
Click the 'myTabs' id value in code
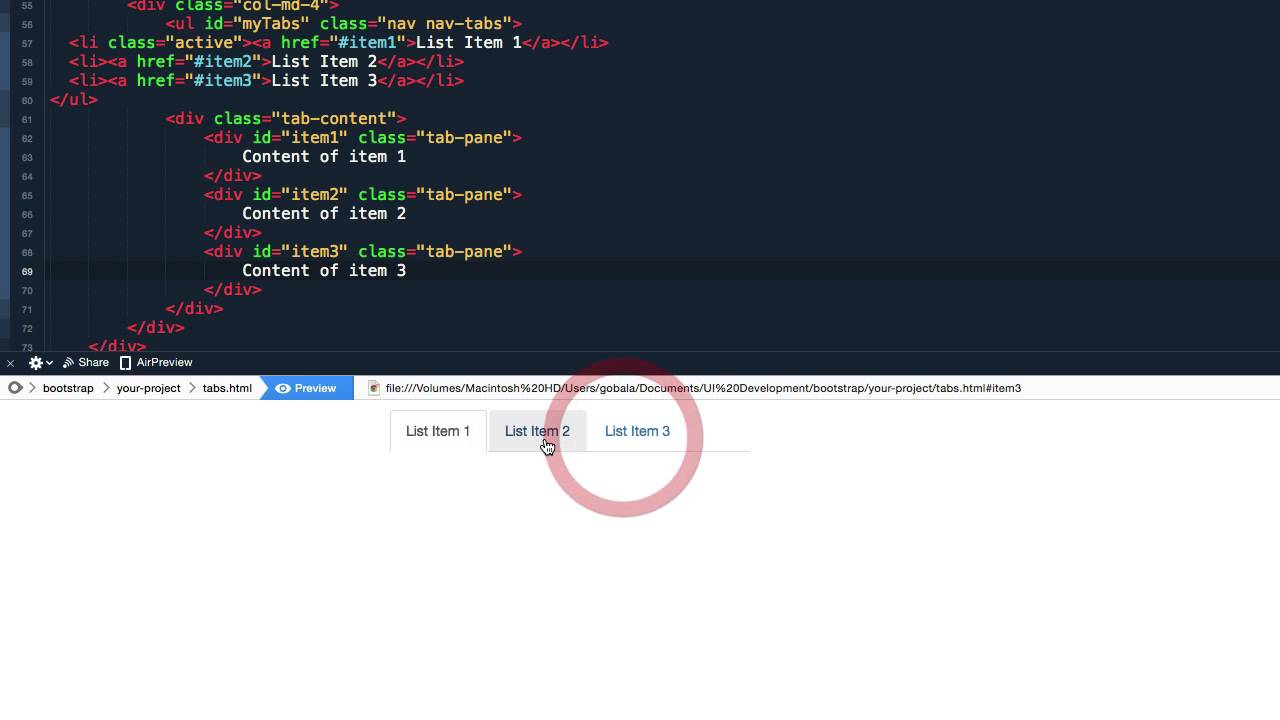click(x=271, y=23)
